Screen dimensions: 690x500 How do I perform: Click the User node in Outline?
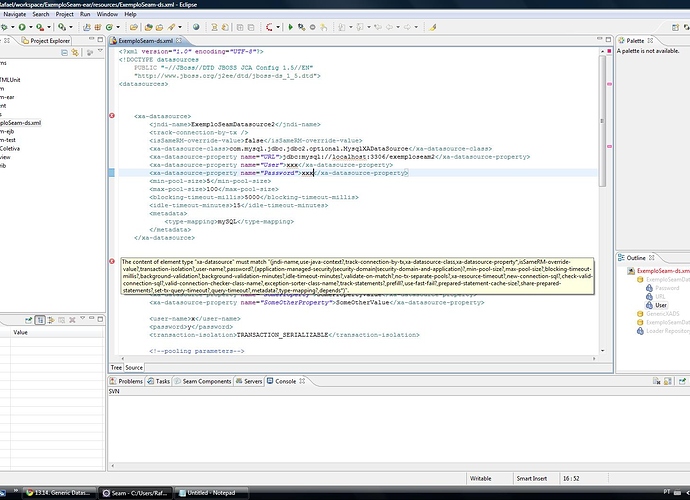[661, 305]
